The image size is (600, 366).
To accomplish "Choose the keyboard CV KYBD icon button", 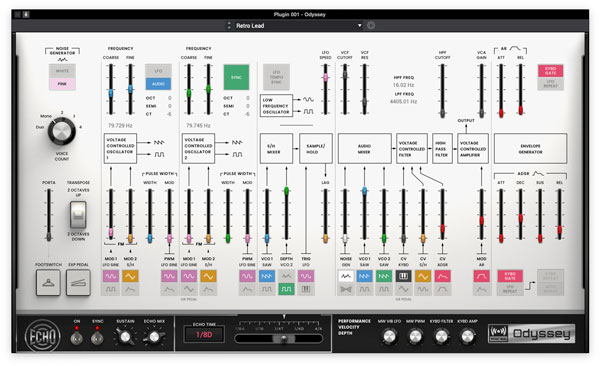I will [x=403, y=276].
